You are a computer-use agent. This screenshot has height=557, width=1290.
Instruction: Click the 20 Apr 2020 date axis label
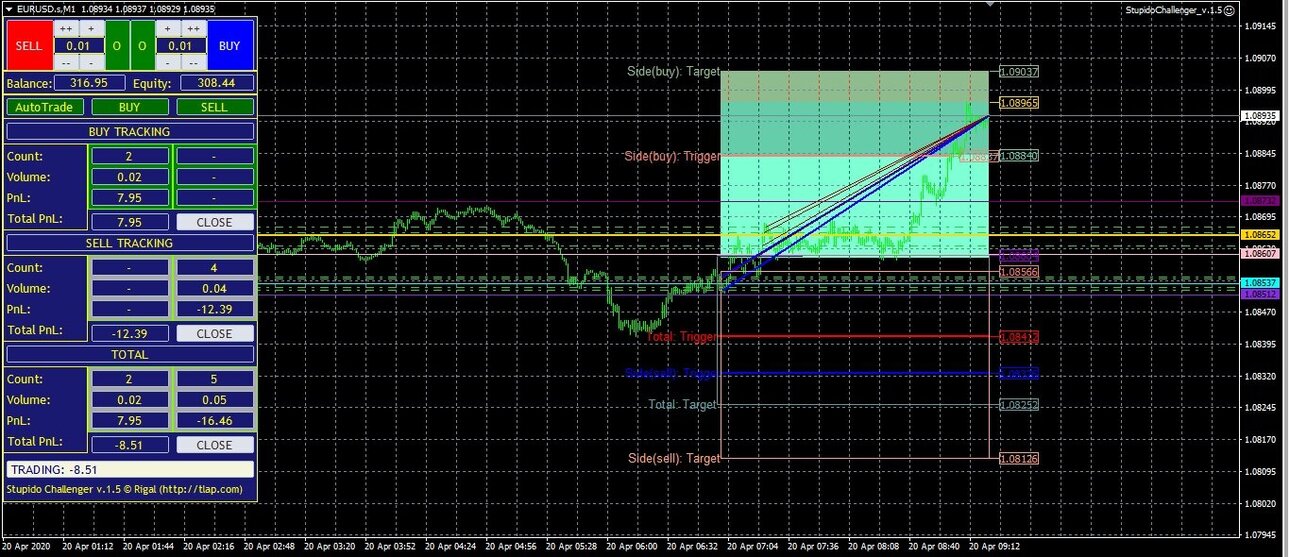27,548
